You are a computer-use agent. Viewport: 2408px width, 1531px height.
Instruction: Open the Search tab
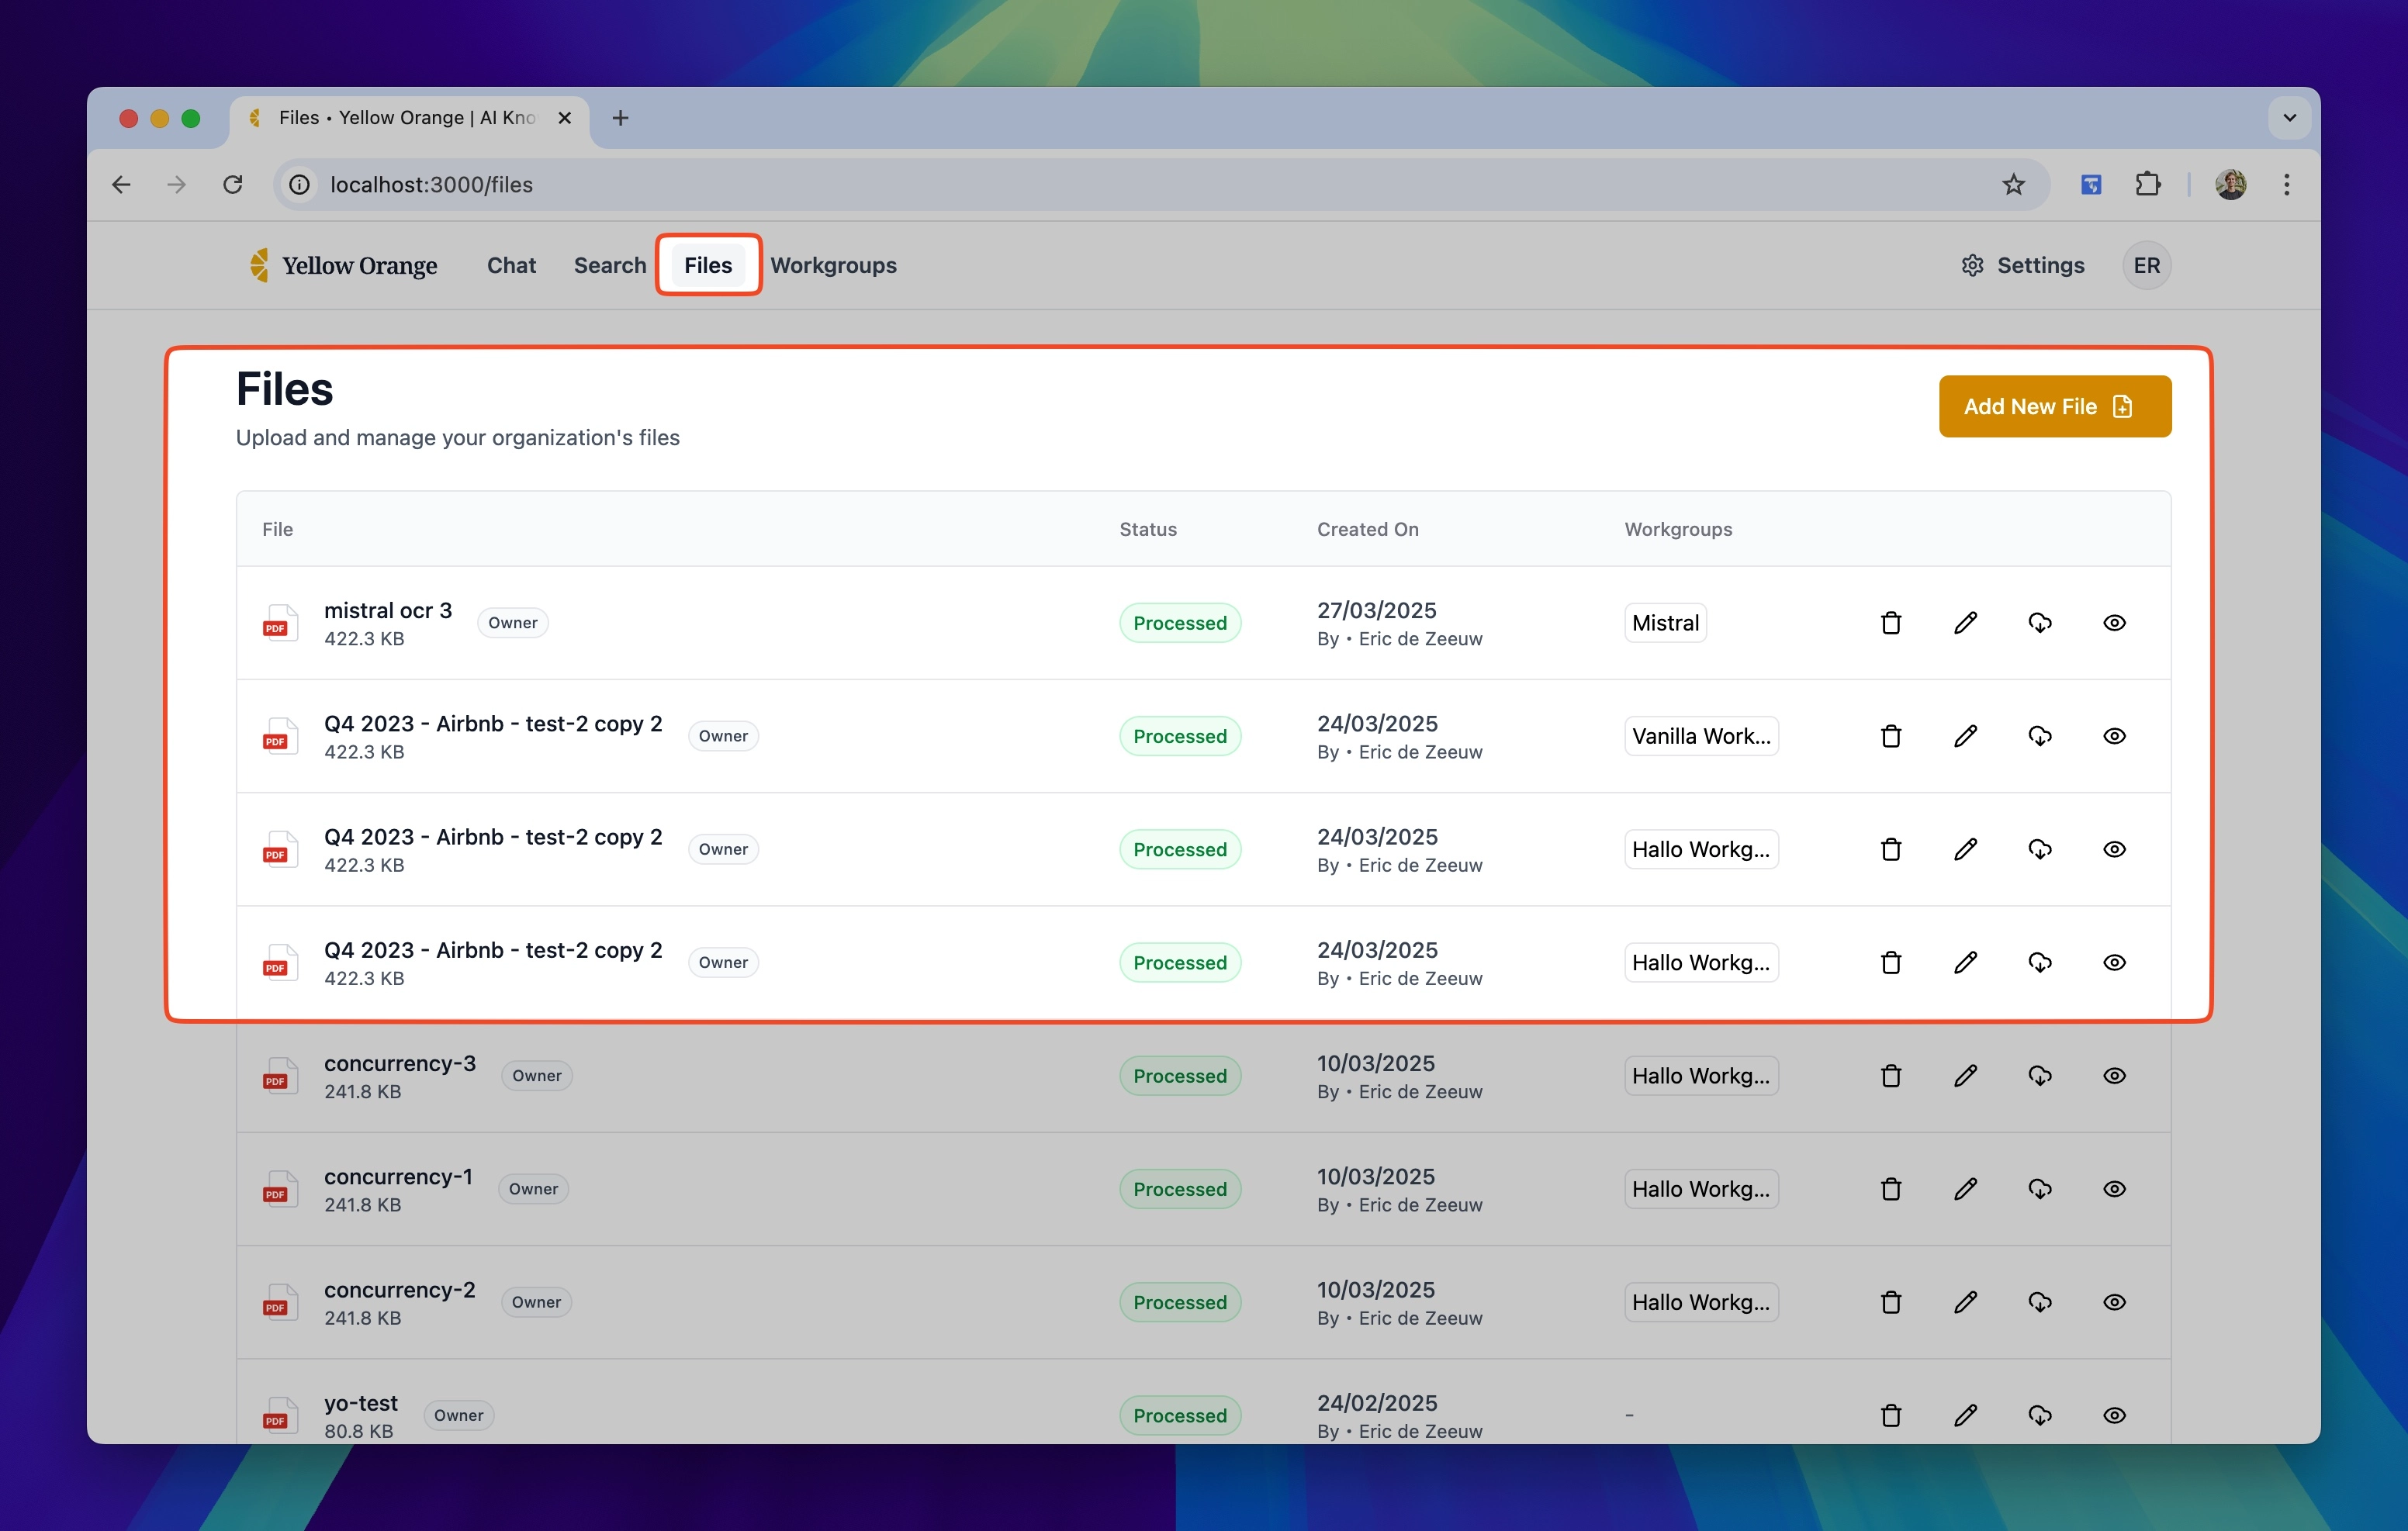point(610,265)
